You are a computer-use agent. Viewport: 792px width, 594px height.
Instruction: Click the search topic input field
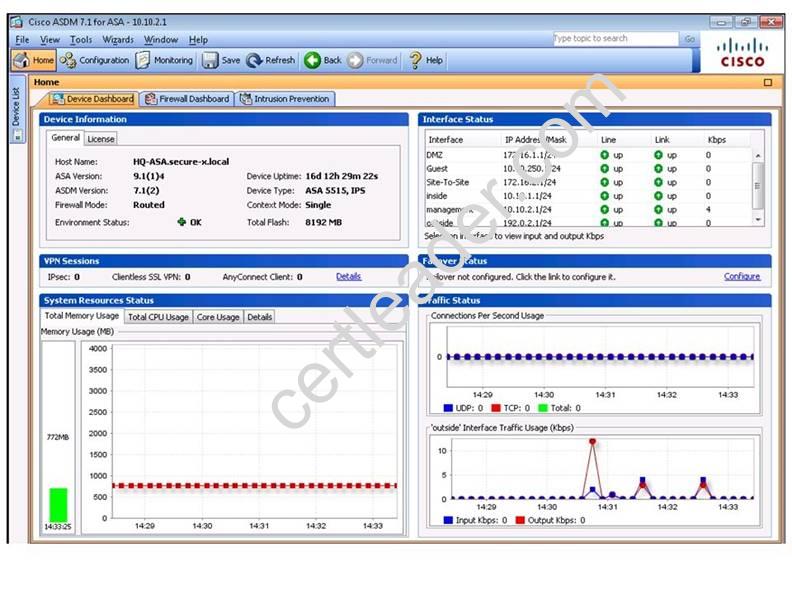pos(615,39)
